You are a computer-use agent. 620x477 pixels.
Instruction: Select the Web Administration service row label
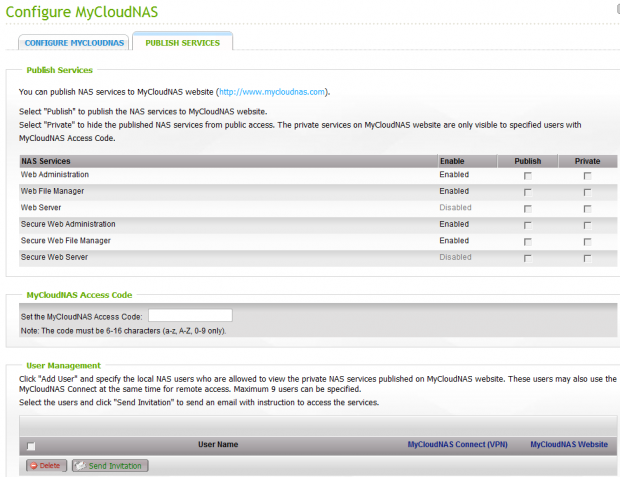pyautogui.click(x=55, y=174)
